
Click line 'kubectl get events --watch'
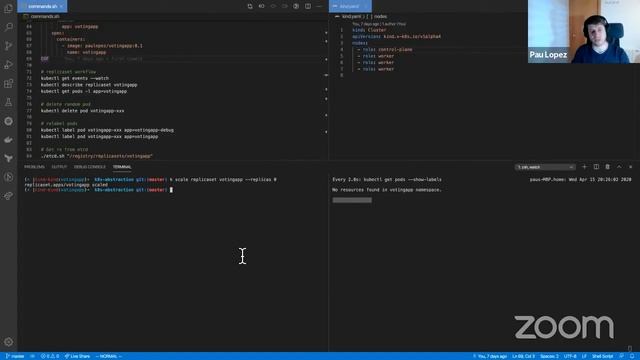pos(75,78)
